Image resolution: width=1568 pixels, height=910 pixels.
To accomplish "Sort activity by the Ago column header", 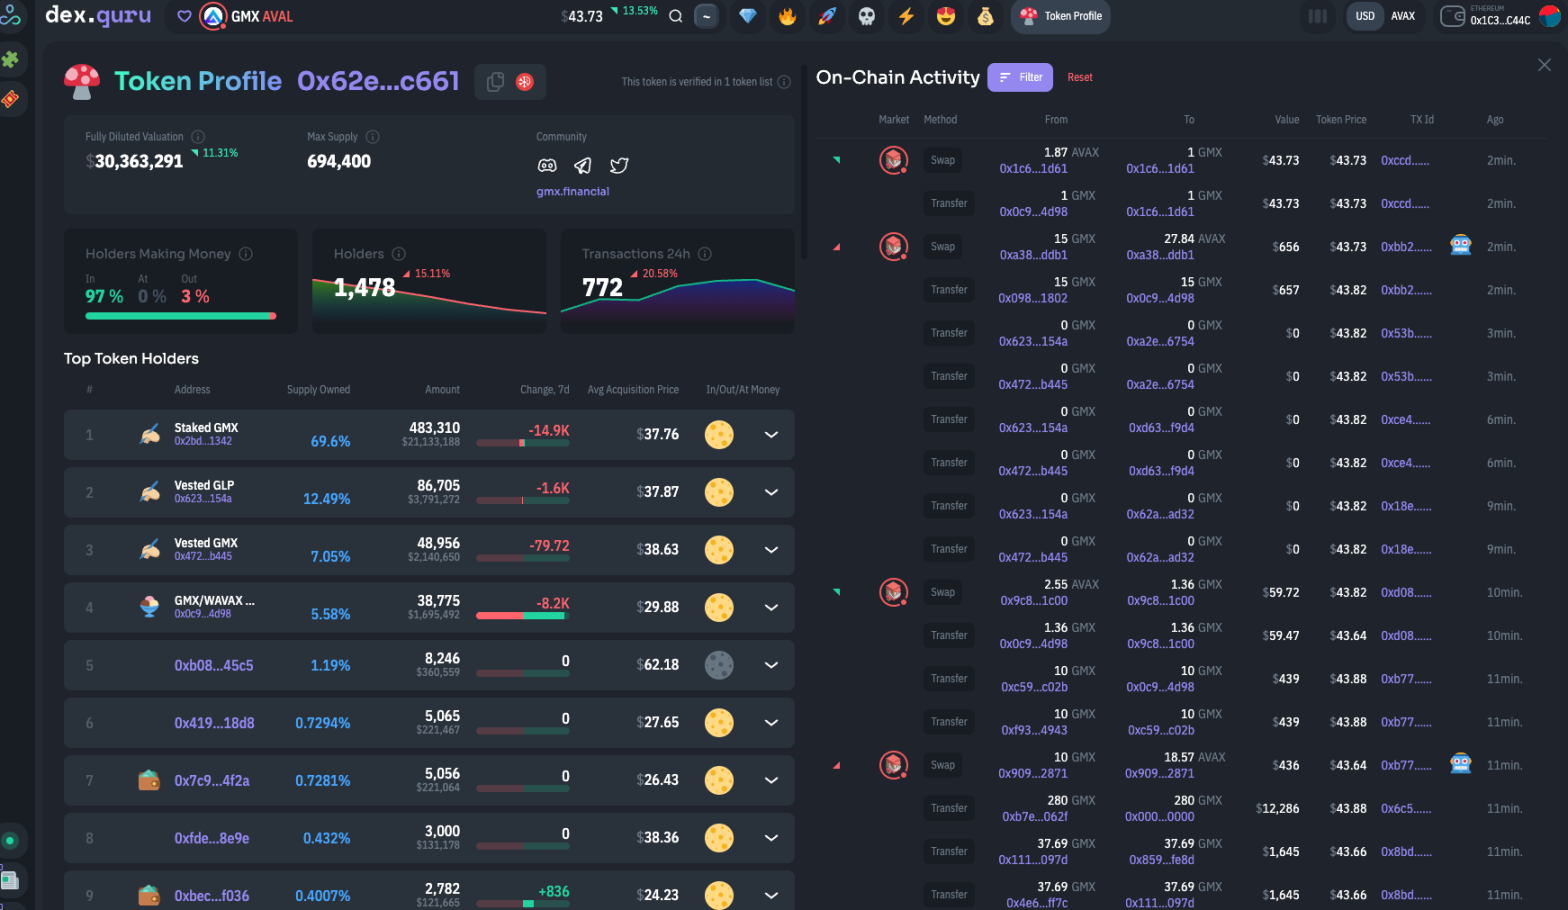I will point(1495,120).
